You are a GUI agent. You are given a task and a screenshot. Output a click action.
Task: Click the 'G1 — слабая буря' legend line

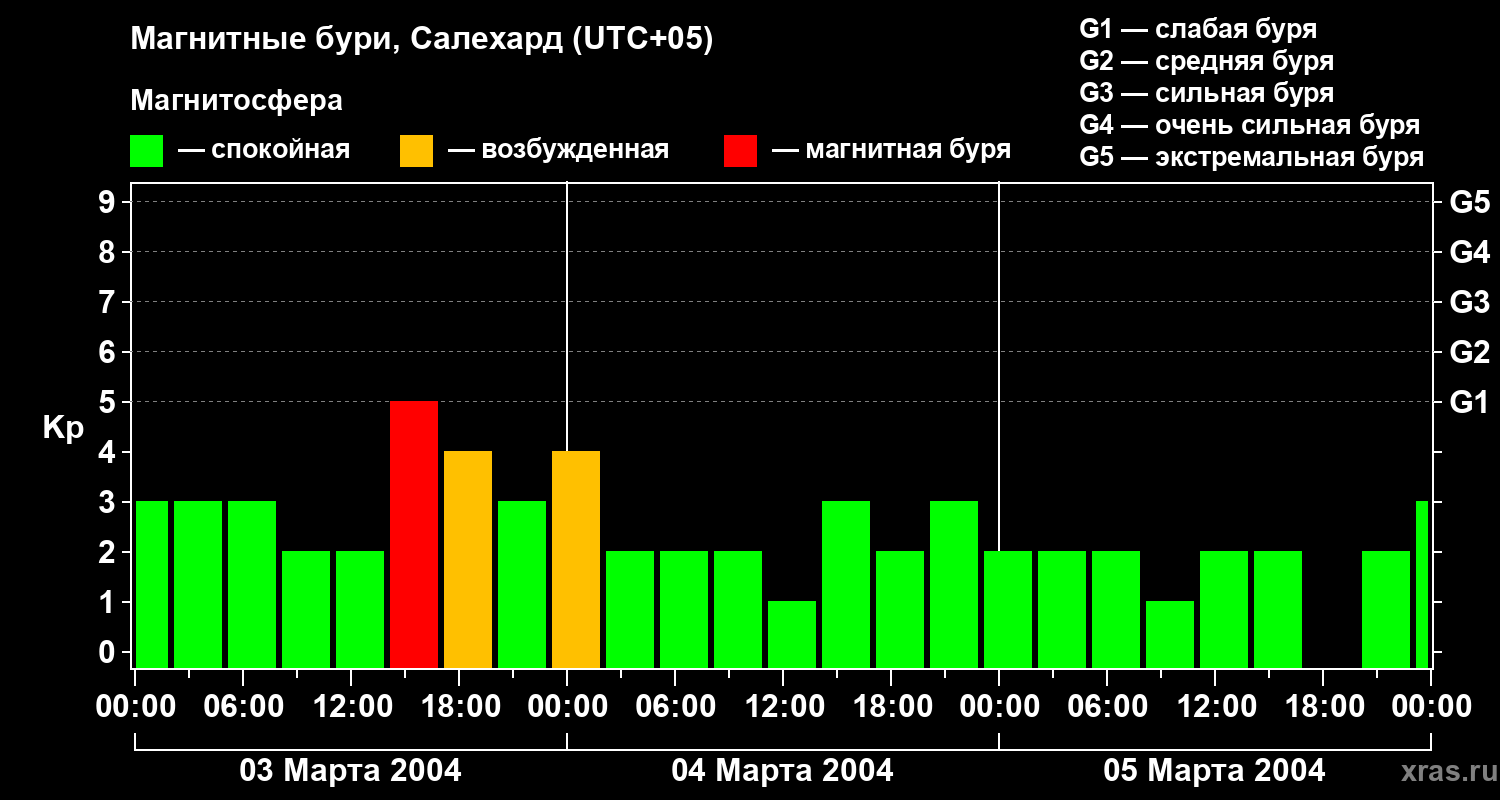point(1198,29)
